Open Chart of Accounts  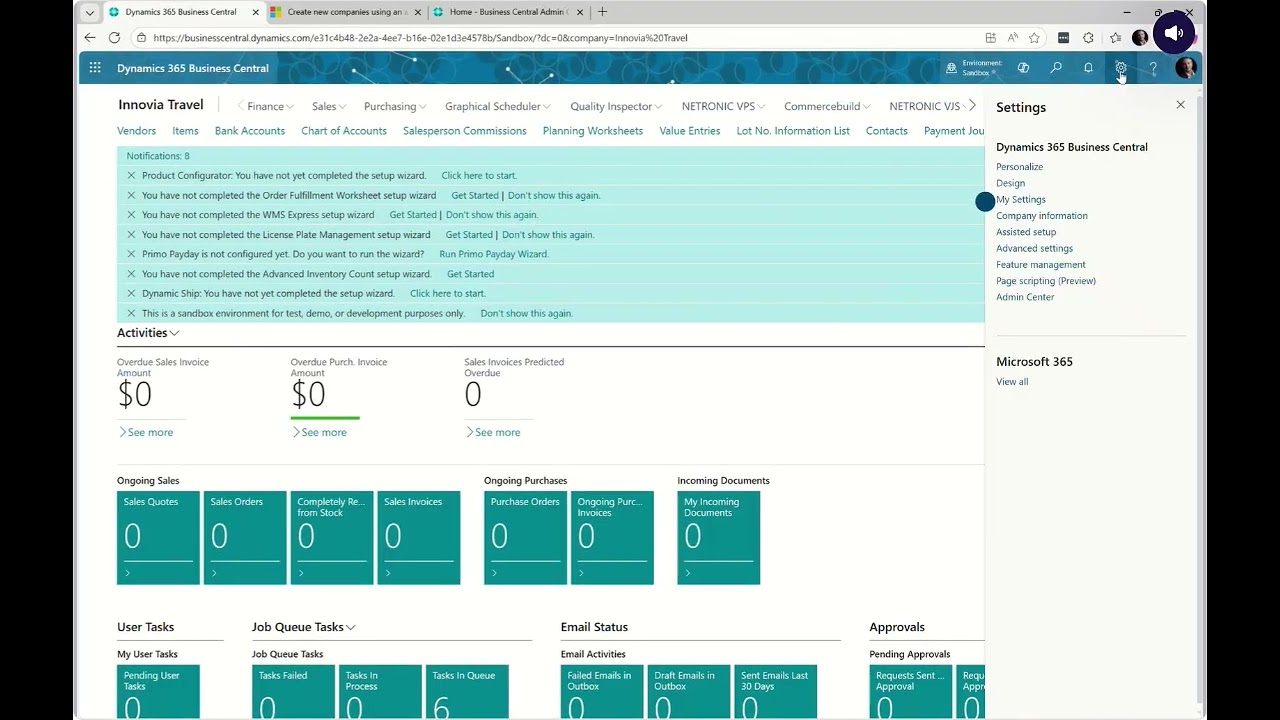(344, 131)
